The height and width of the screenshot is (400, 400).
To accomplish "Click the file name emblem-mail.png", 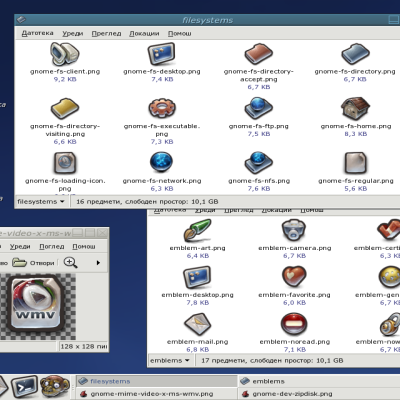I will click(197, 342).
